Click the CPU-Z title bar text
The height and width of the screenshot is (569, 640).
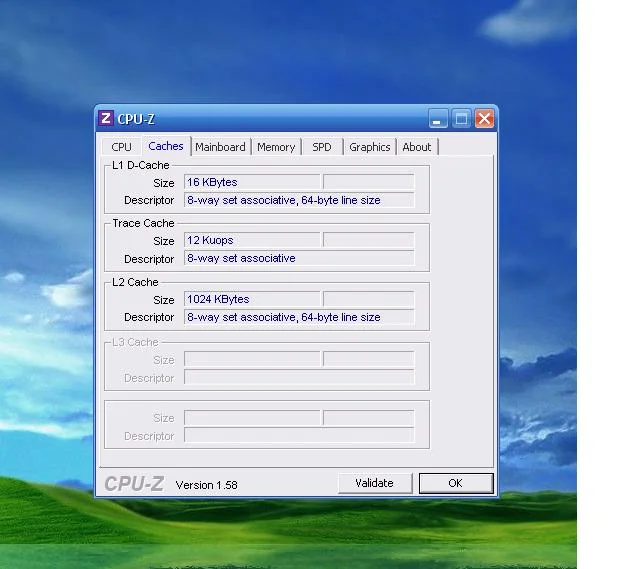(x=136, y=119)
